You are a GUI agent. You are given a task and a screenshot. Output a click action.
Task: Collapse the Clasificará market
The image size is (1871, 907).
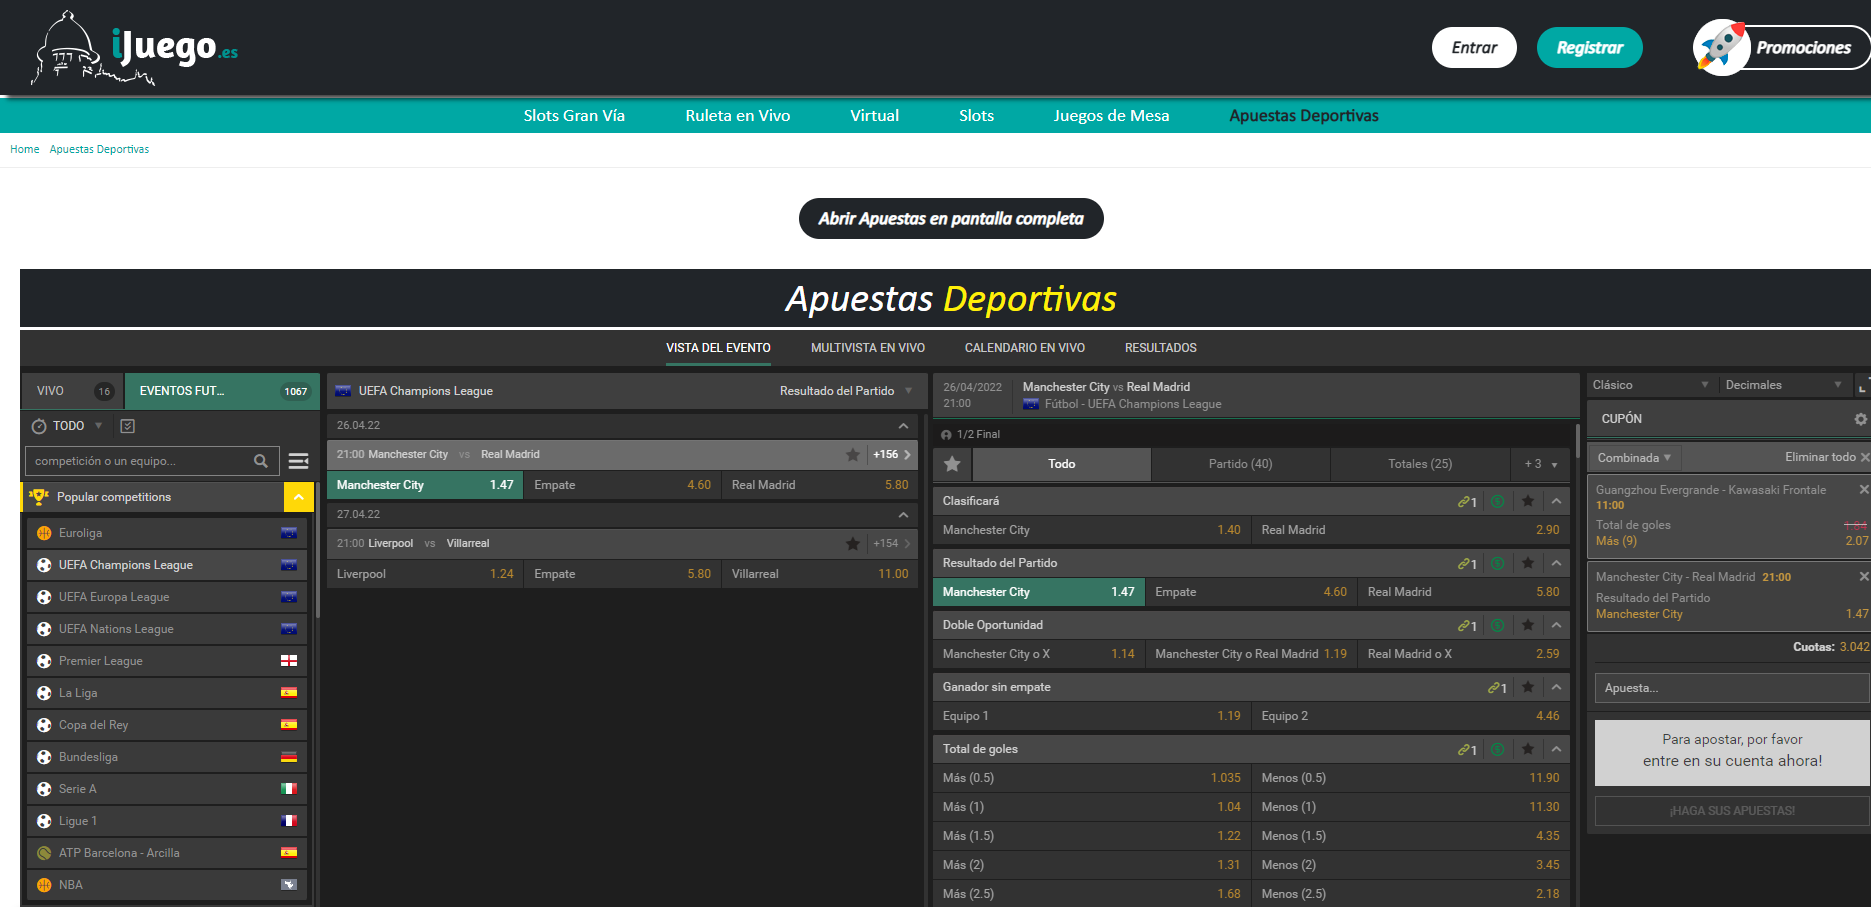1556,501
